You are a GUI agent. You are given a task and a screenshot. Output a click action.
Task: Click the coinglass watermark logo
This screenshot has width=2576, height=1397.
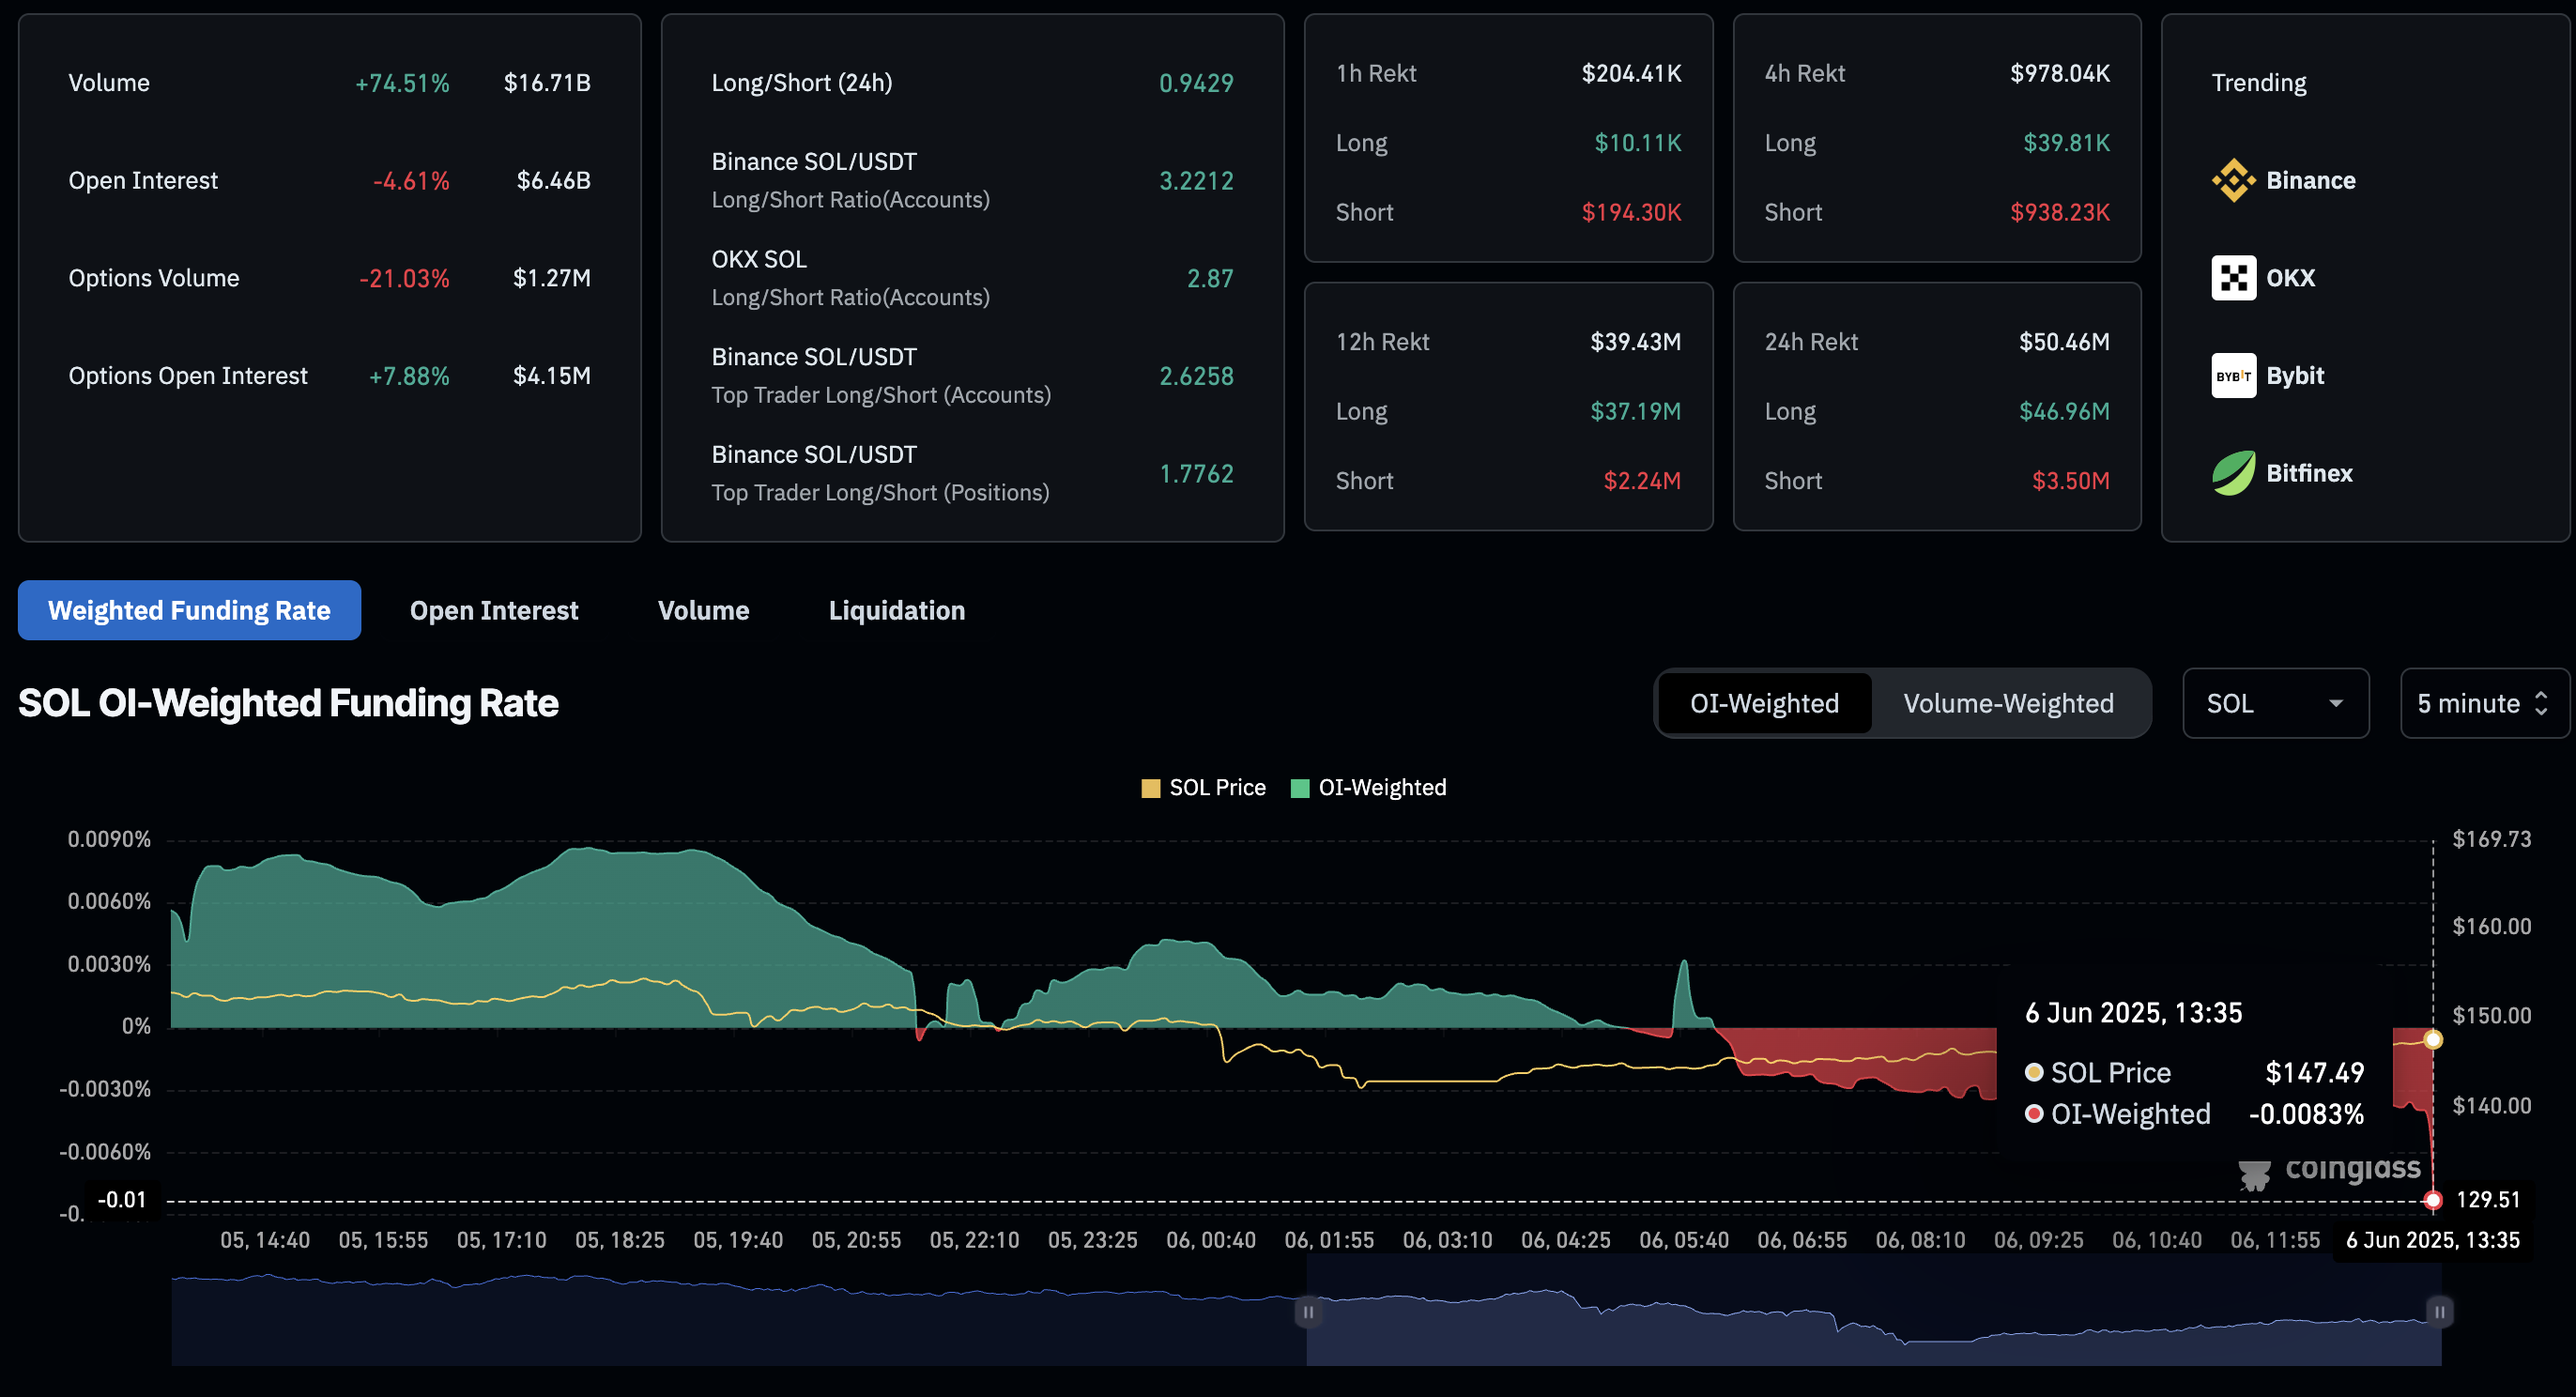(x=2254, y=1175)
